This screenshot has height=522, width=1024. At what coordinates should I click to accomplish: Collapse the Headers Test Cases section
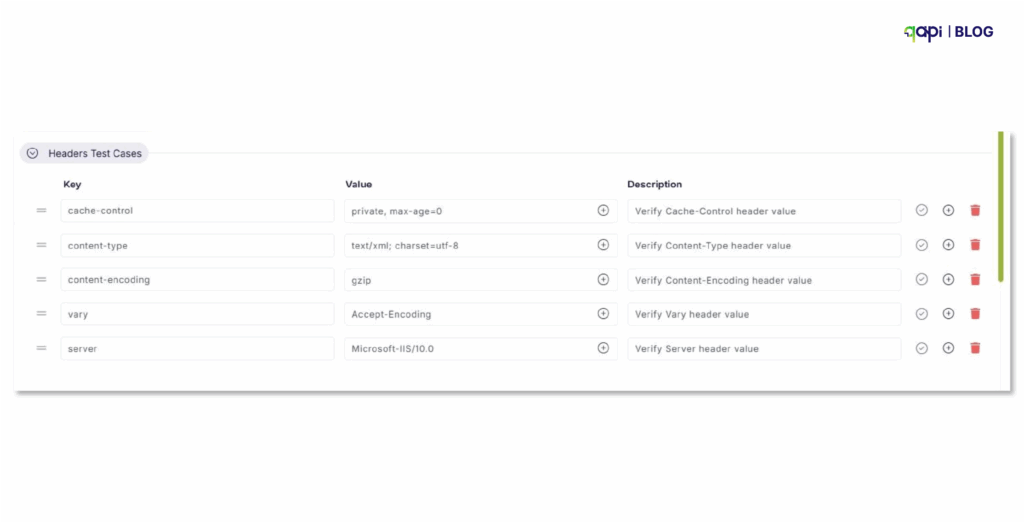32,153
